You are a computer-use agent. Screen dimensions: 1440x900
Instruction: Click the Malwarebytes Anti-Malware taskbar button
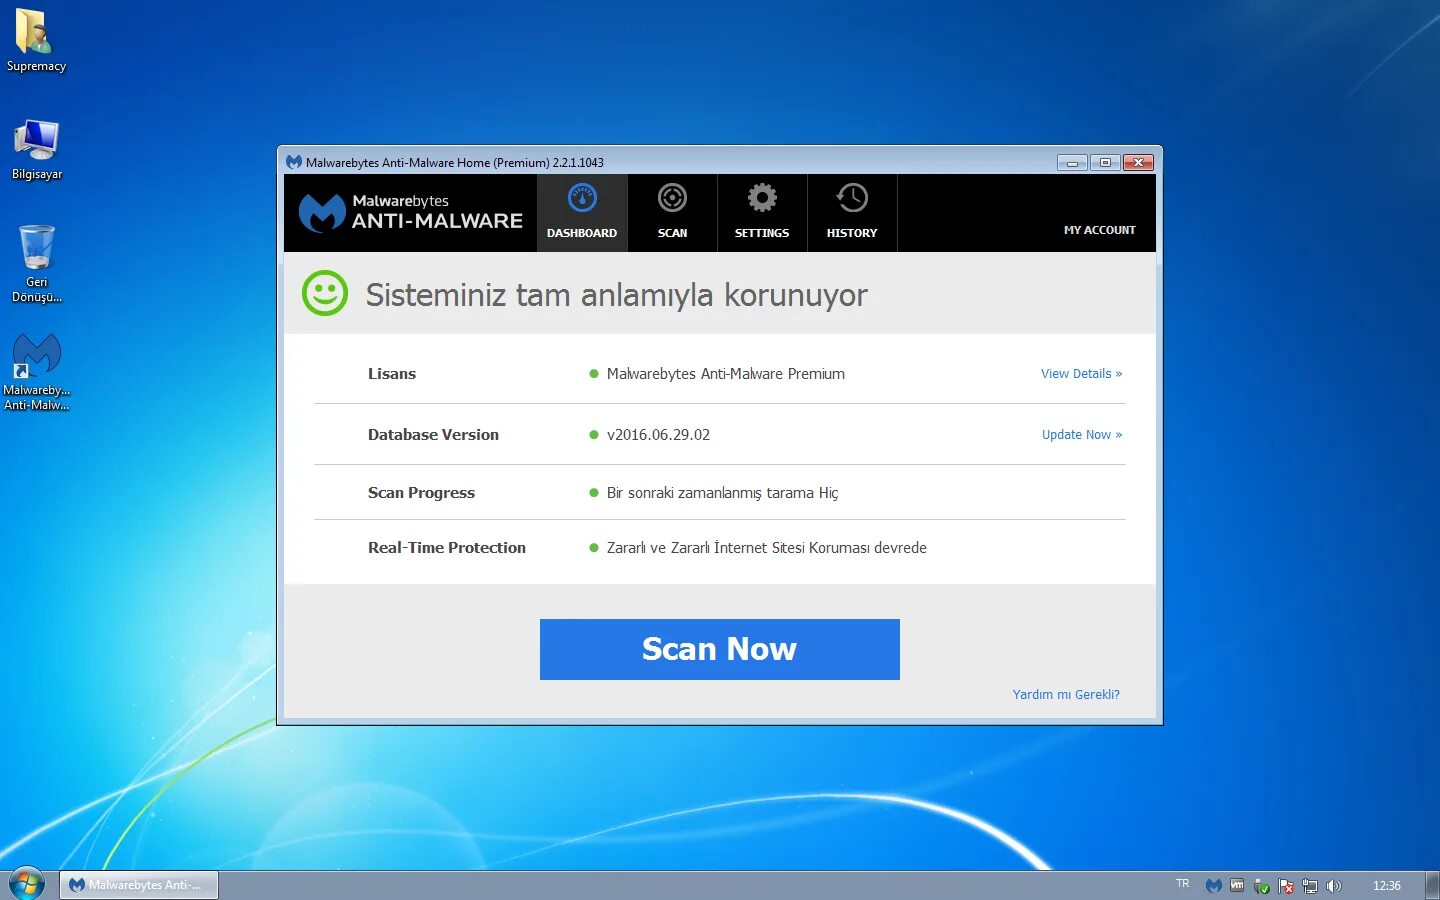coord(138,885)
